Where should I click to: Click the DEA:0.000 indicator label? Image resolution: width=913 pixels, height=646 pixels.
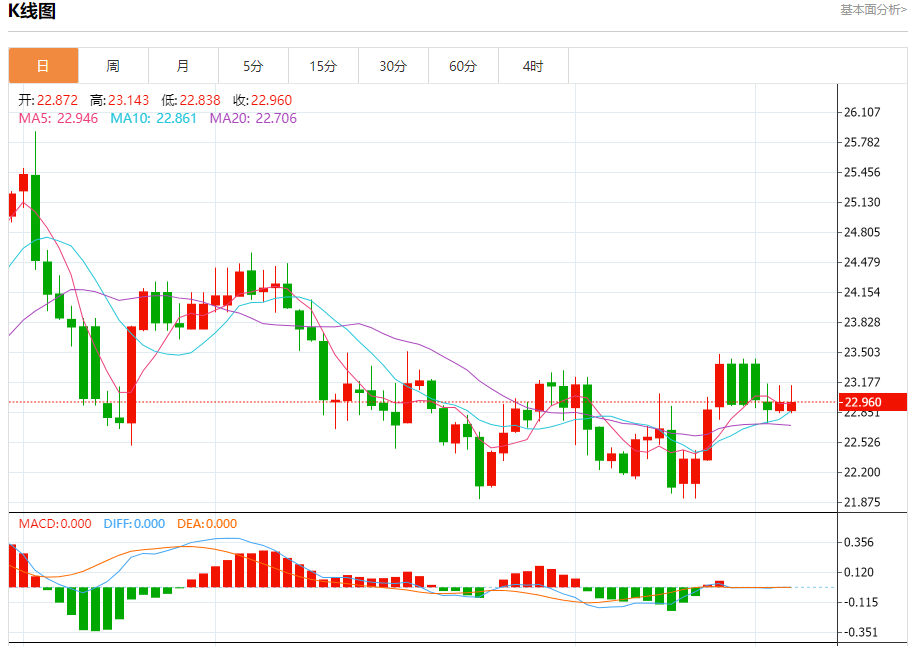click(x=207, y=524)
